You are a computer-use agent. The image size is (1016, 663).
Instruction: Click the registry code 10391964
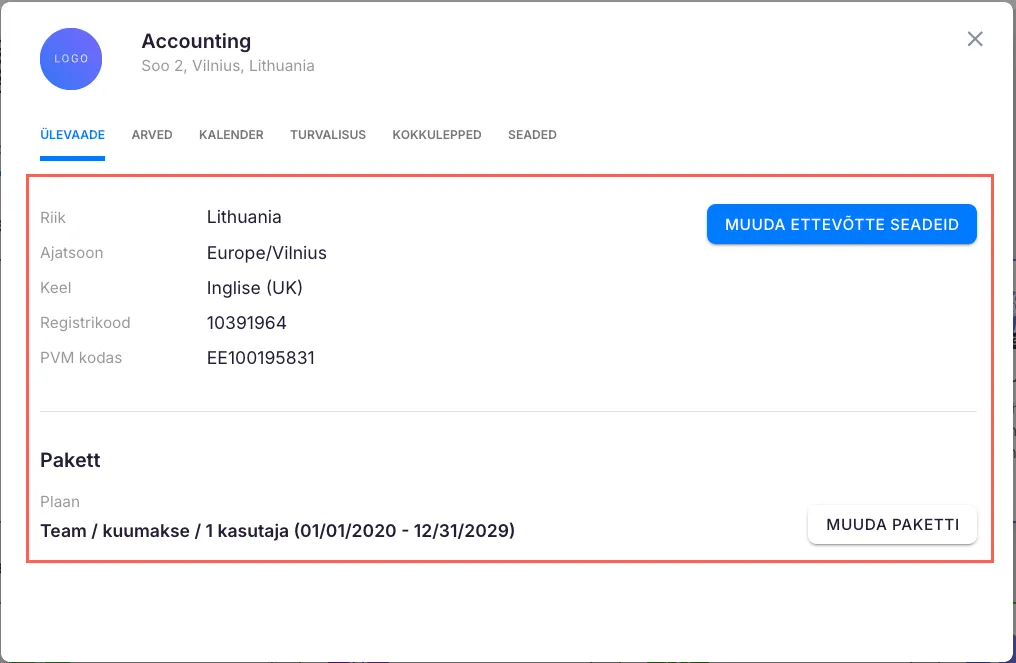tap(247, 323)
